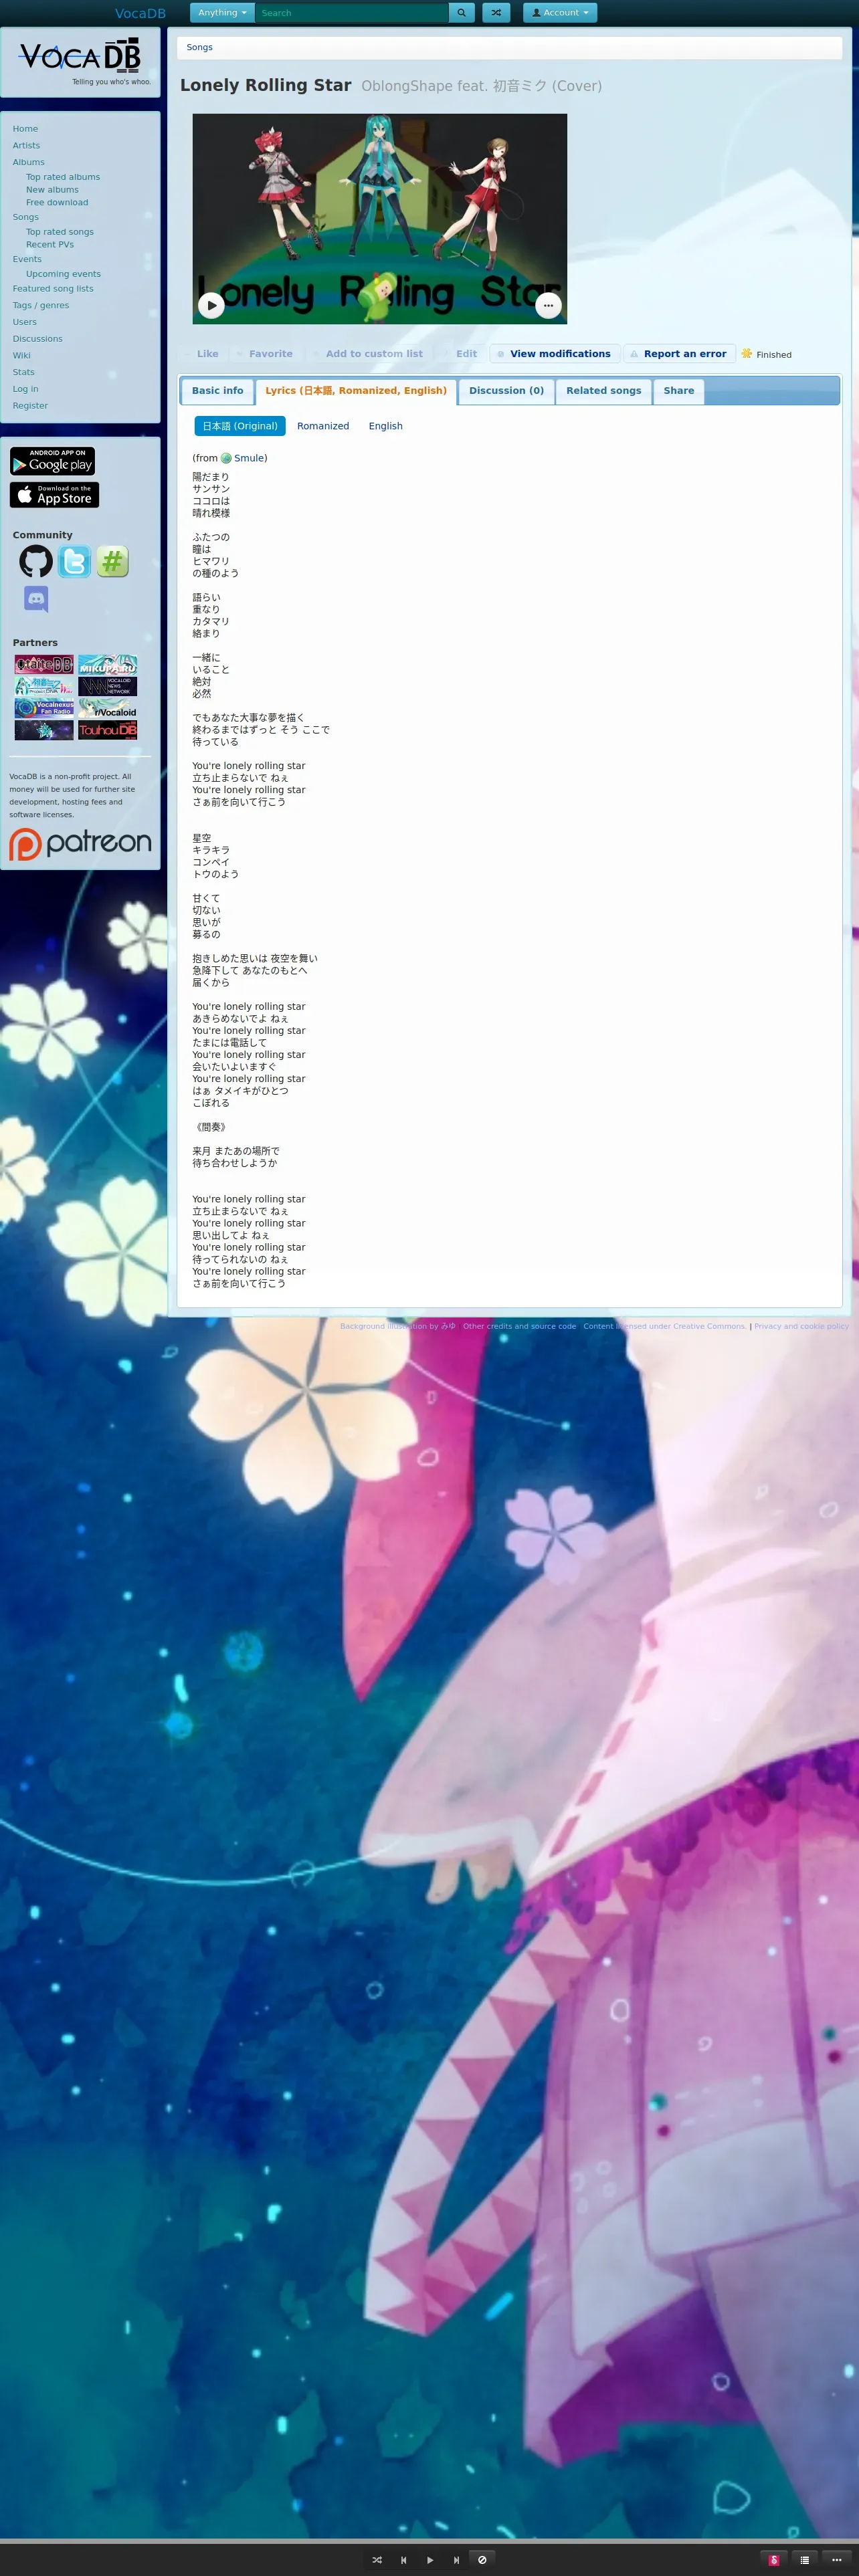Click the search magnifier button

pyautogui.click(x=461, y=13)
